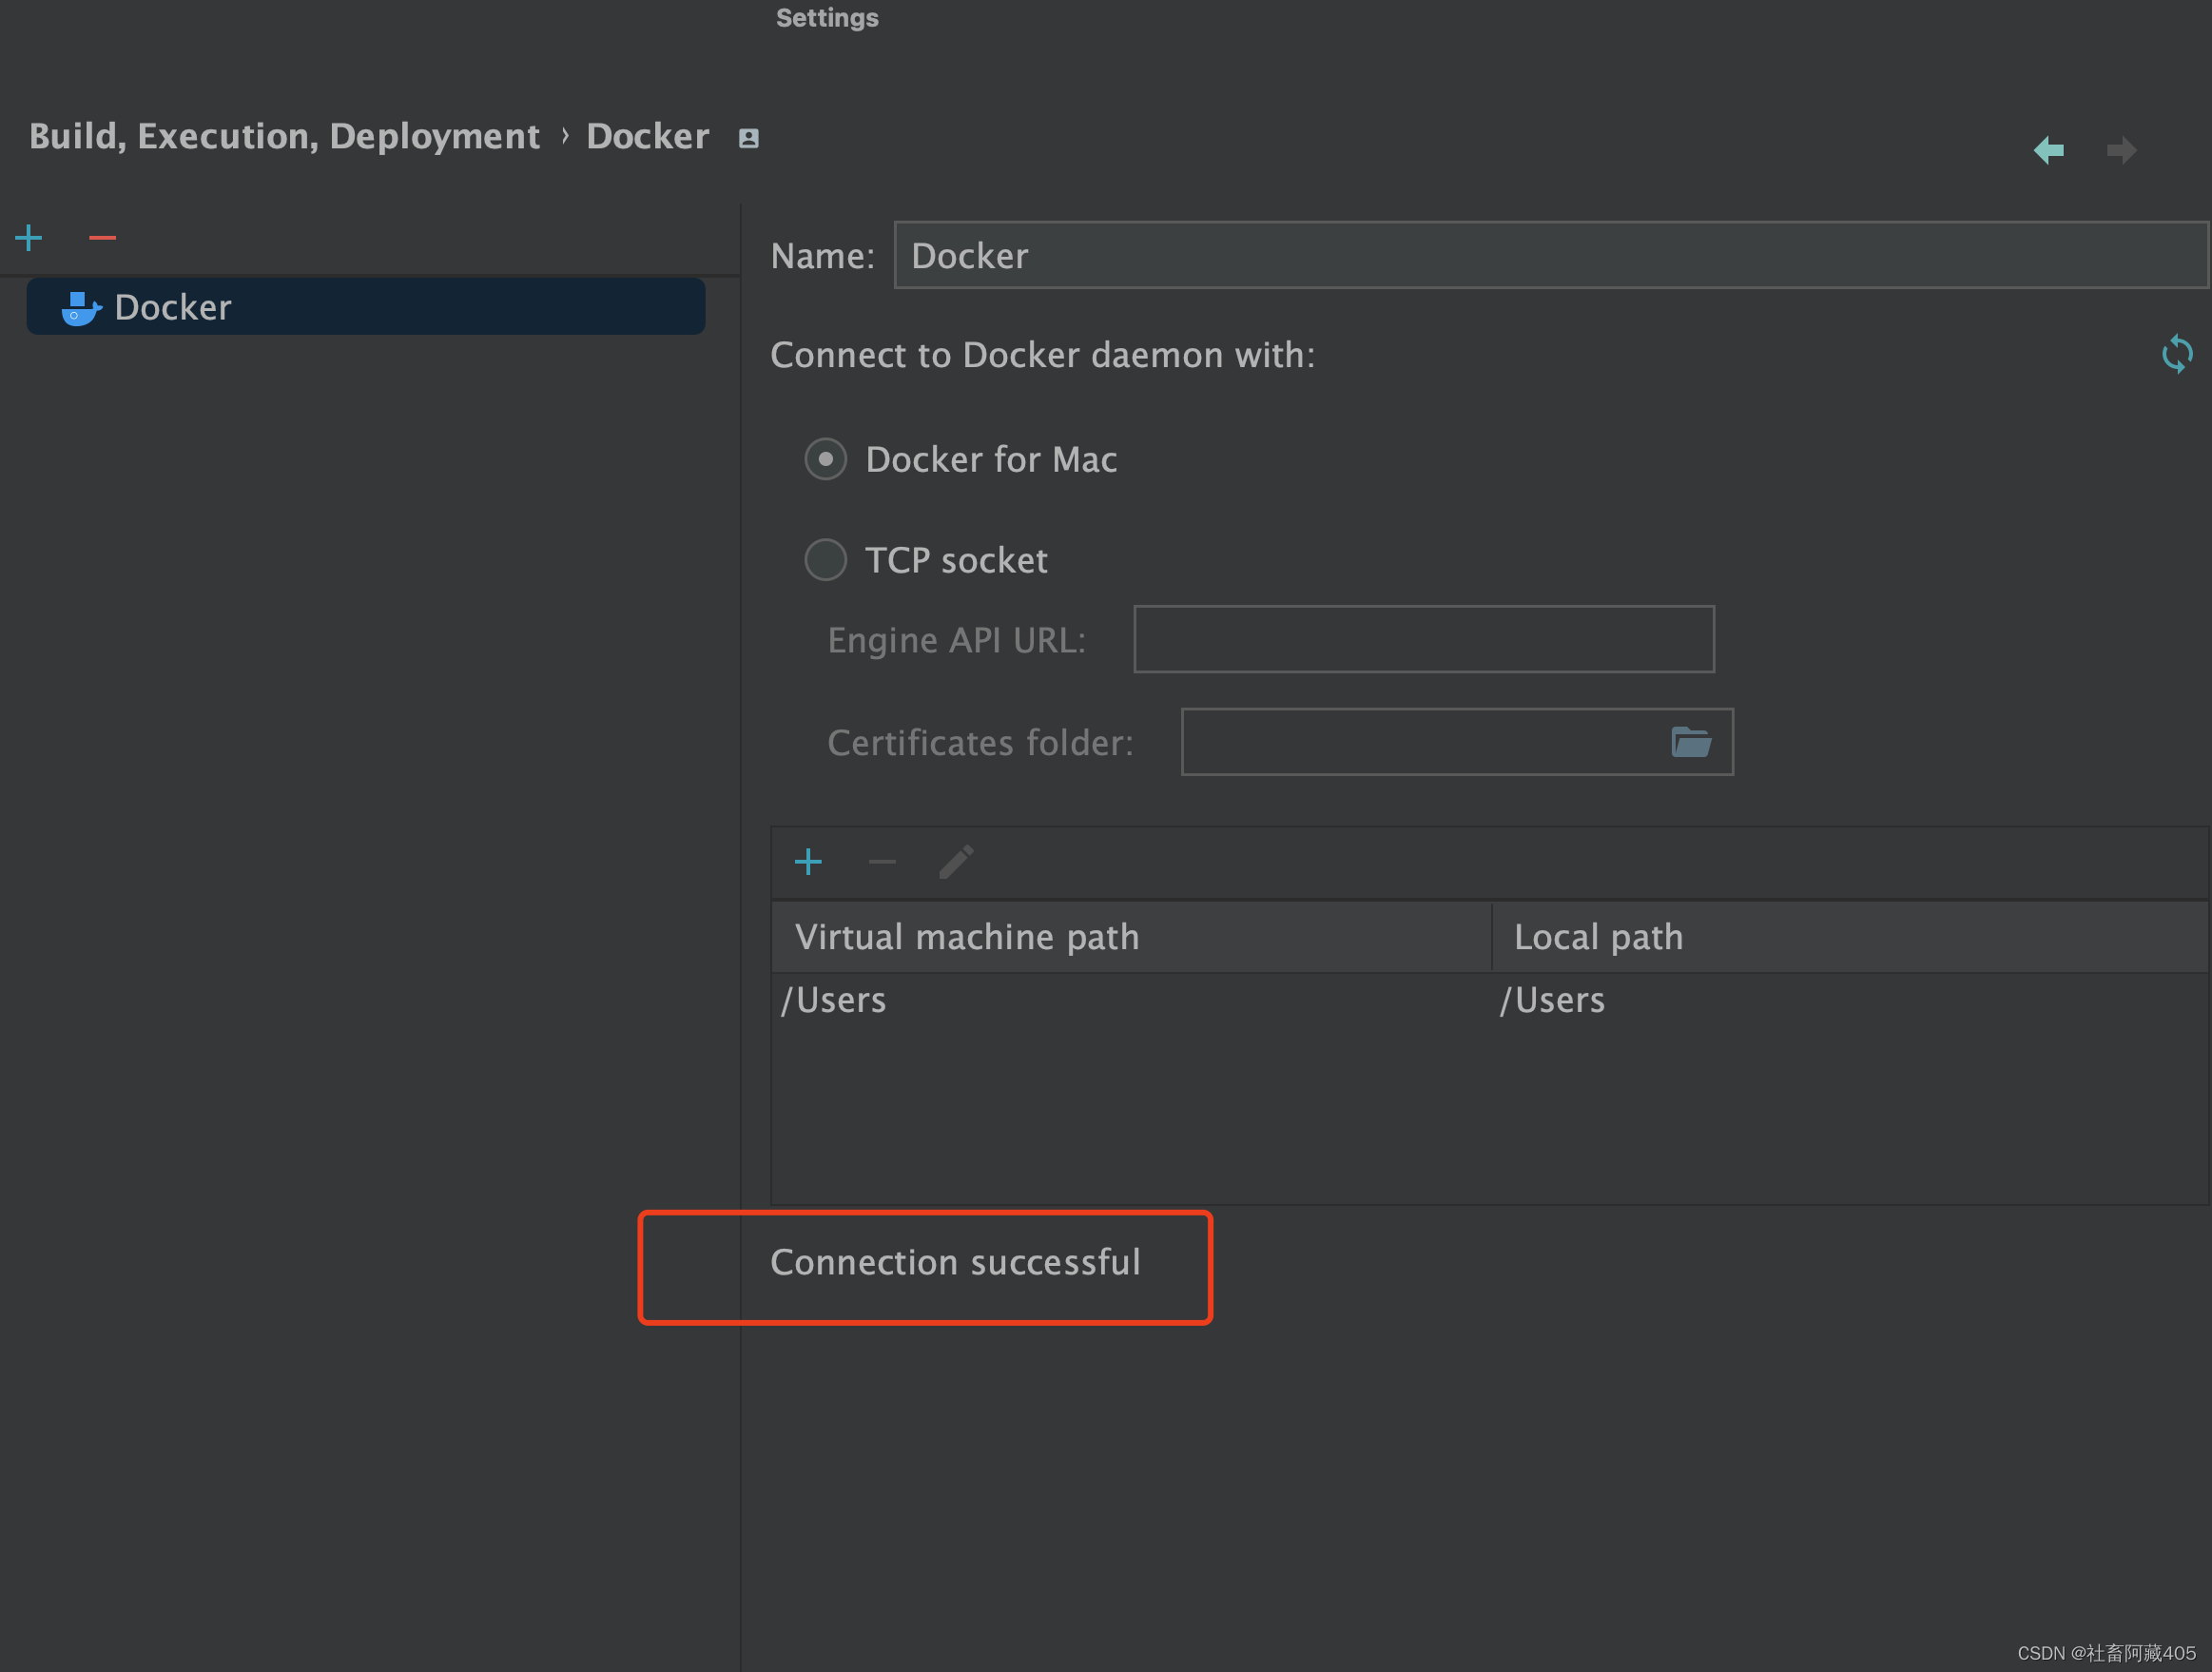Refresh the Docker daemon connection
Viewport: 2212px width, 1672px height.
coord(2176,354)
